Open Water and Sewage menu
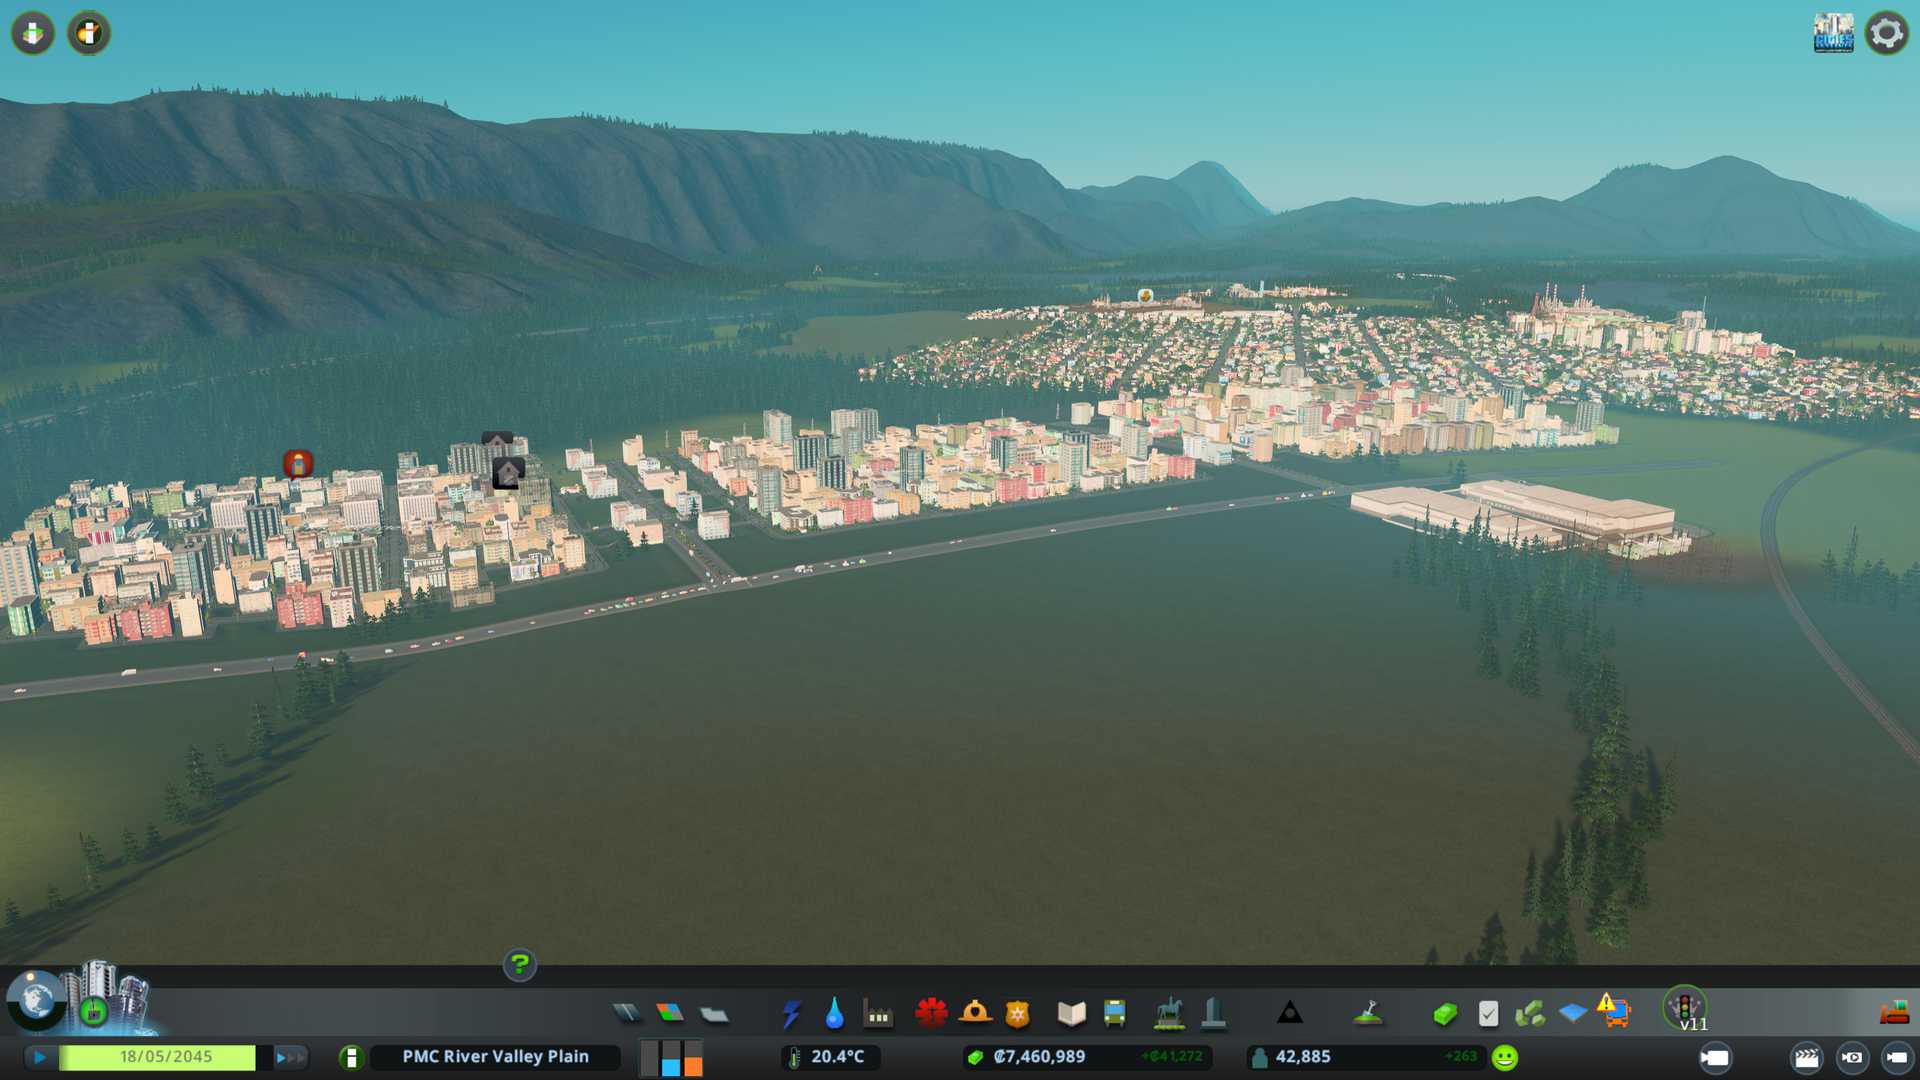 834,1014
